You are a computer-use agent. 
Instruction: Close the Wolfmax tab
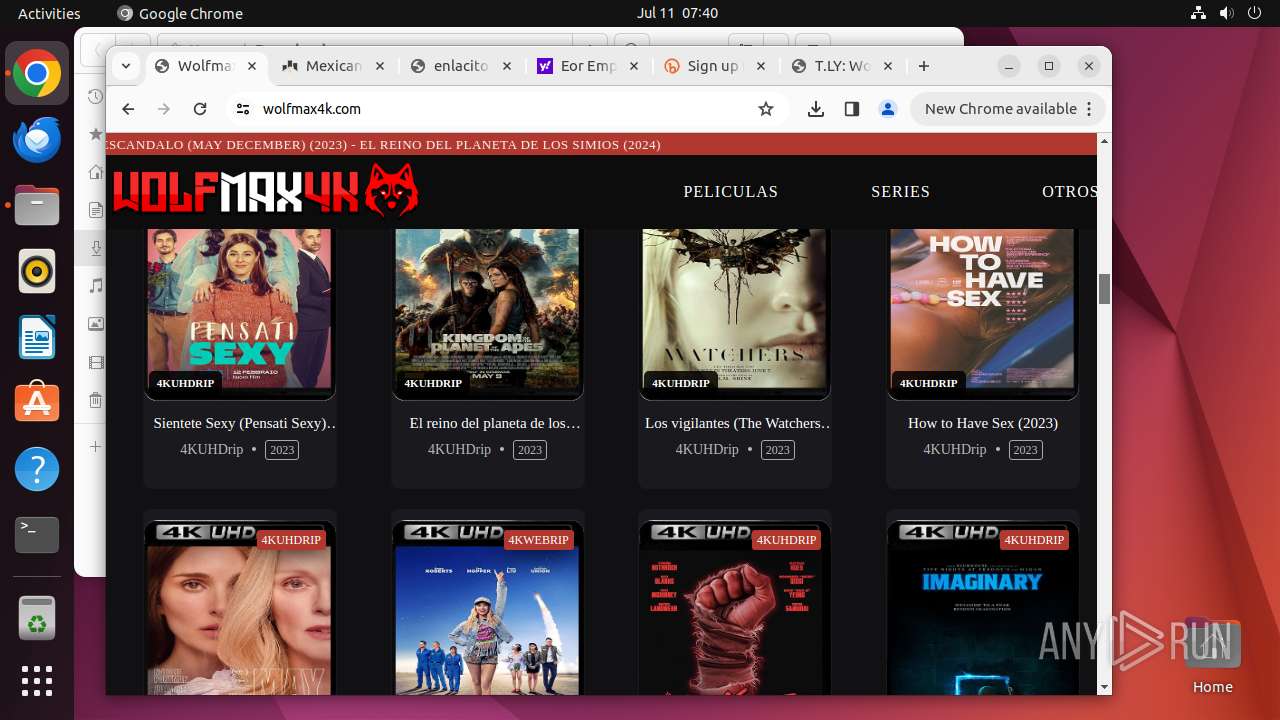pos(252,66)
